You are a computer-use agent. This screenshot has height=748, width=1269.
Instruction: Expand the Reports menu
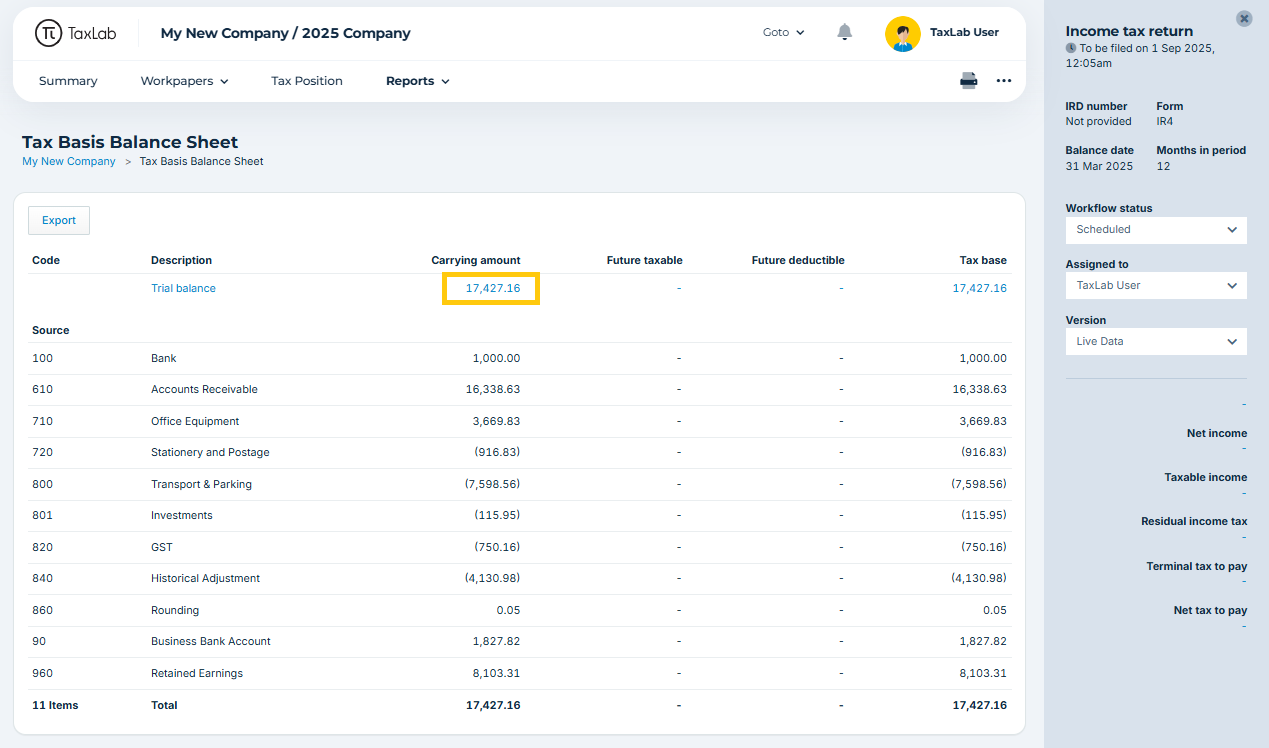tap(418, 81)
